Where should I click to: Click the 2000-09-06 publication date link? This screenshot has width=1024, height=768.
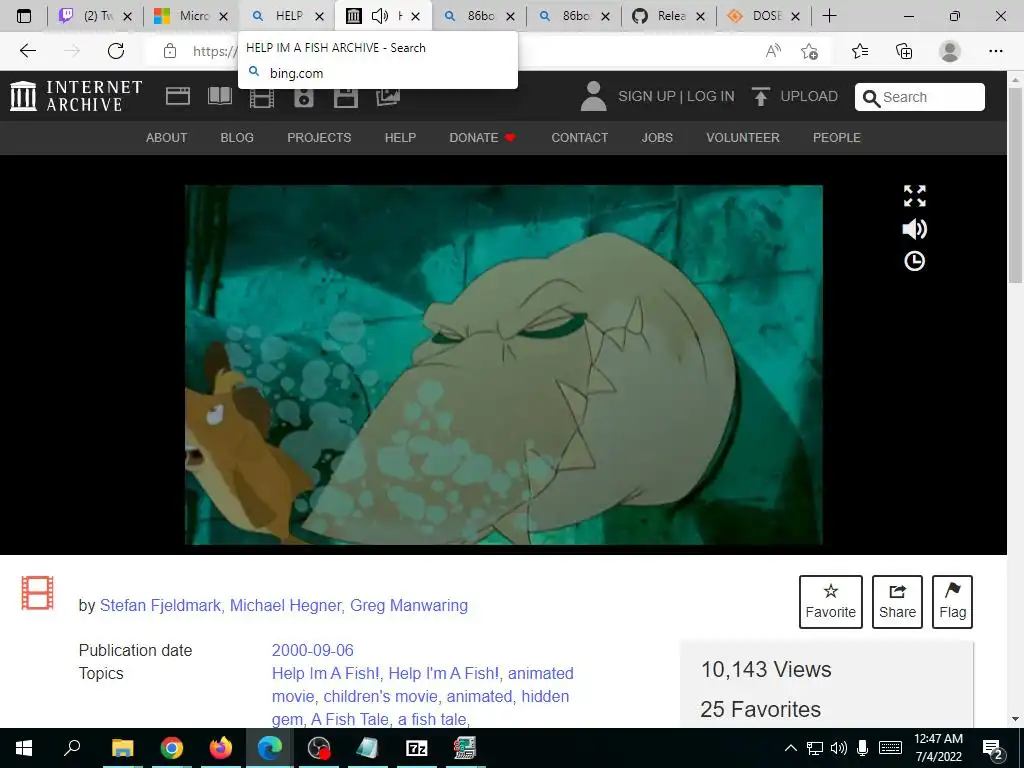point(313,650)
